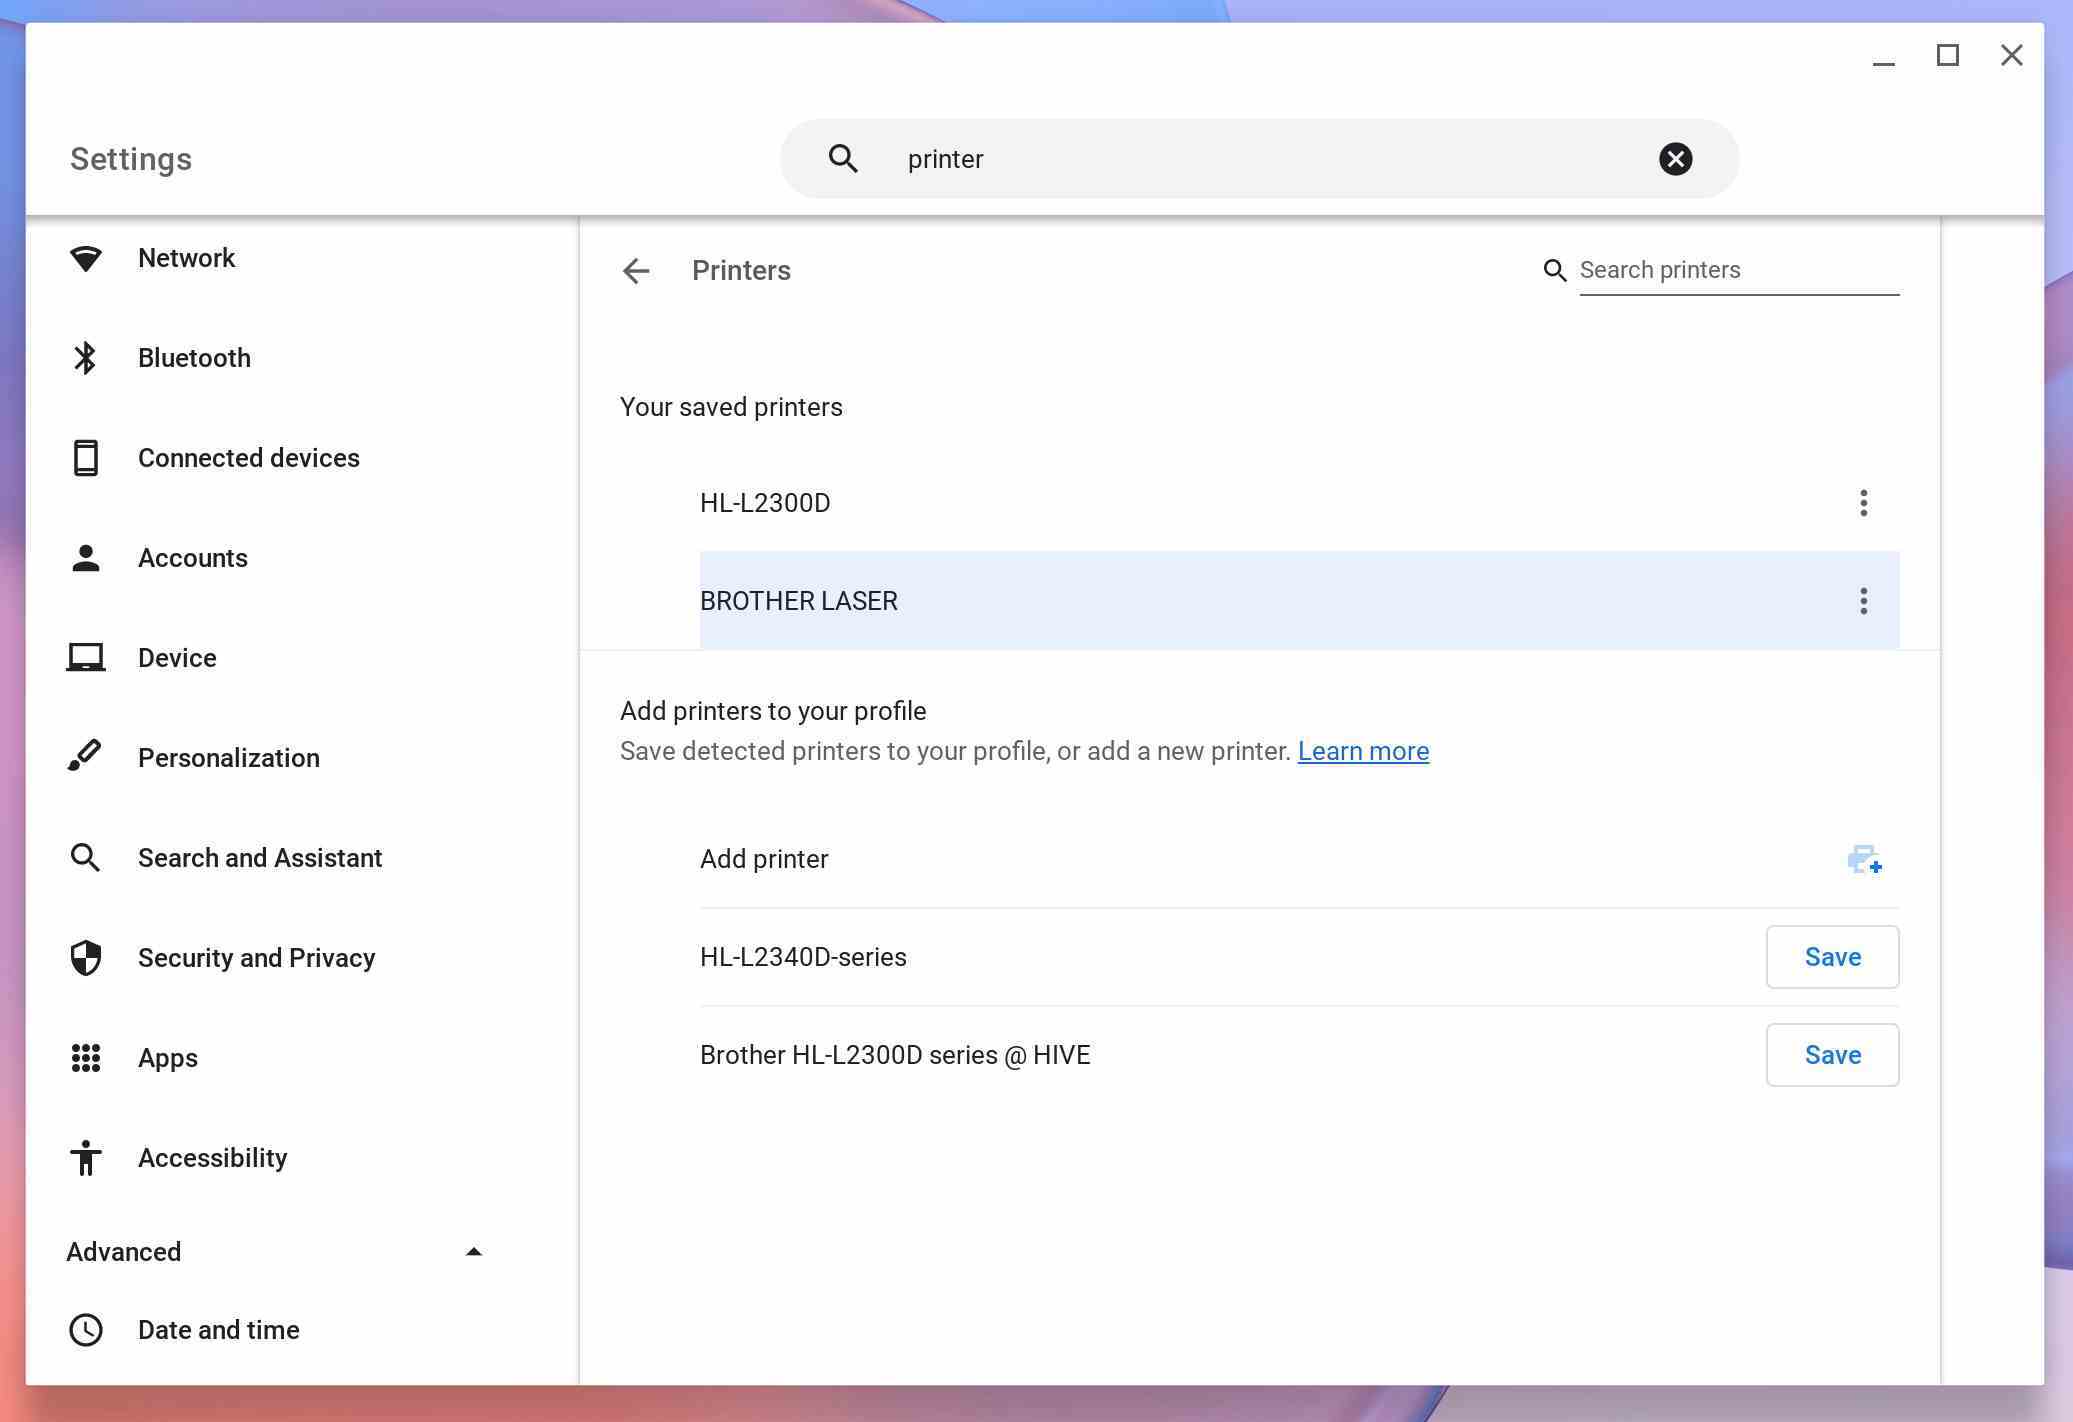This screenshot has width=2073, height=1422.
Task: Clear the printer search query
Action: [x=1674, y=157]
